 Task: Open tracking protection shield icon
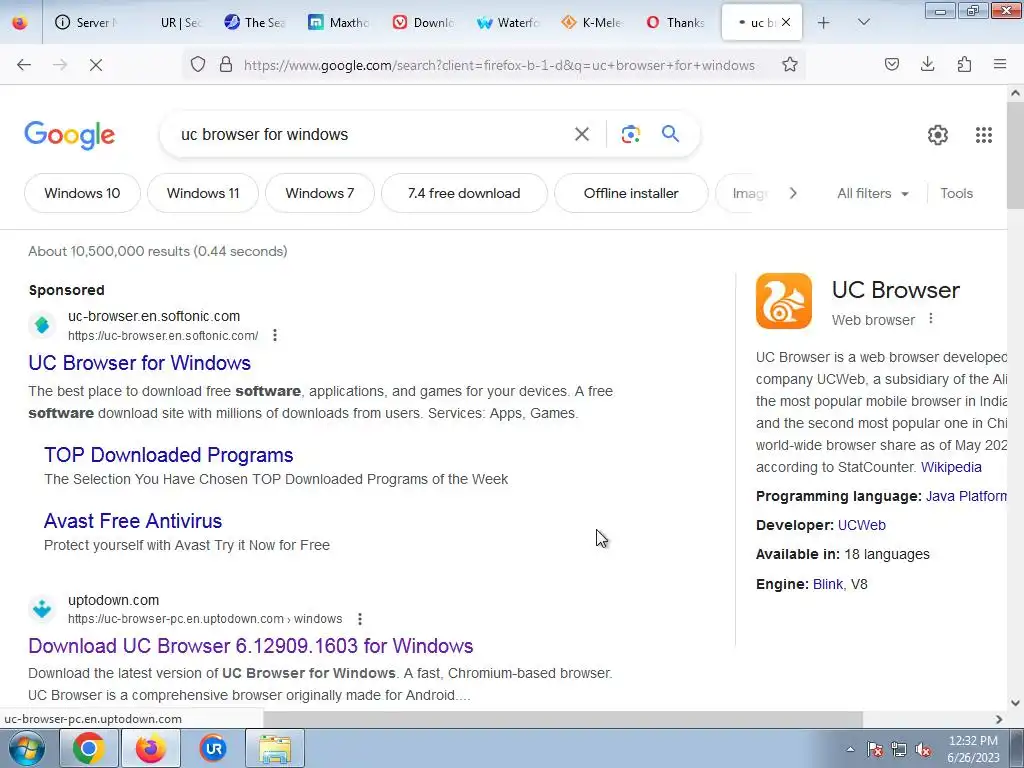click(x=198, y=64)
